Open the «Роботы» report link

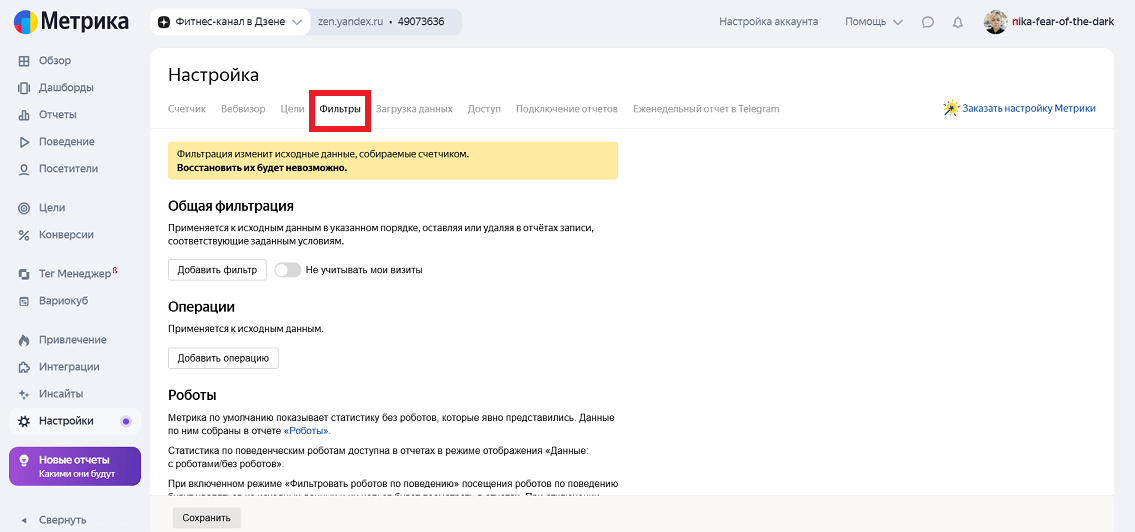click(306, 431)
